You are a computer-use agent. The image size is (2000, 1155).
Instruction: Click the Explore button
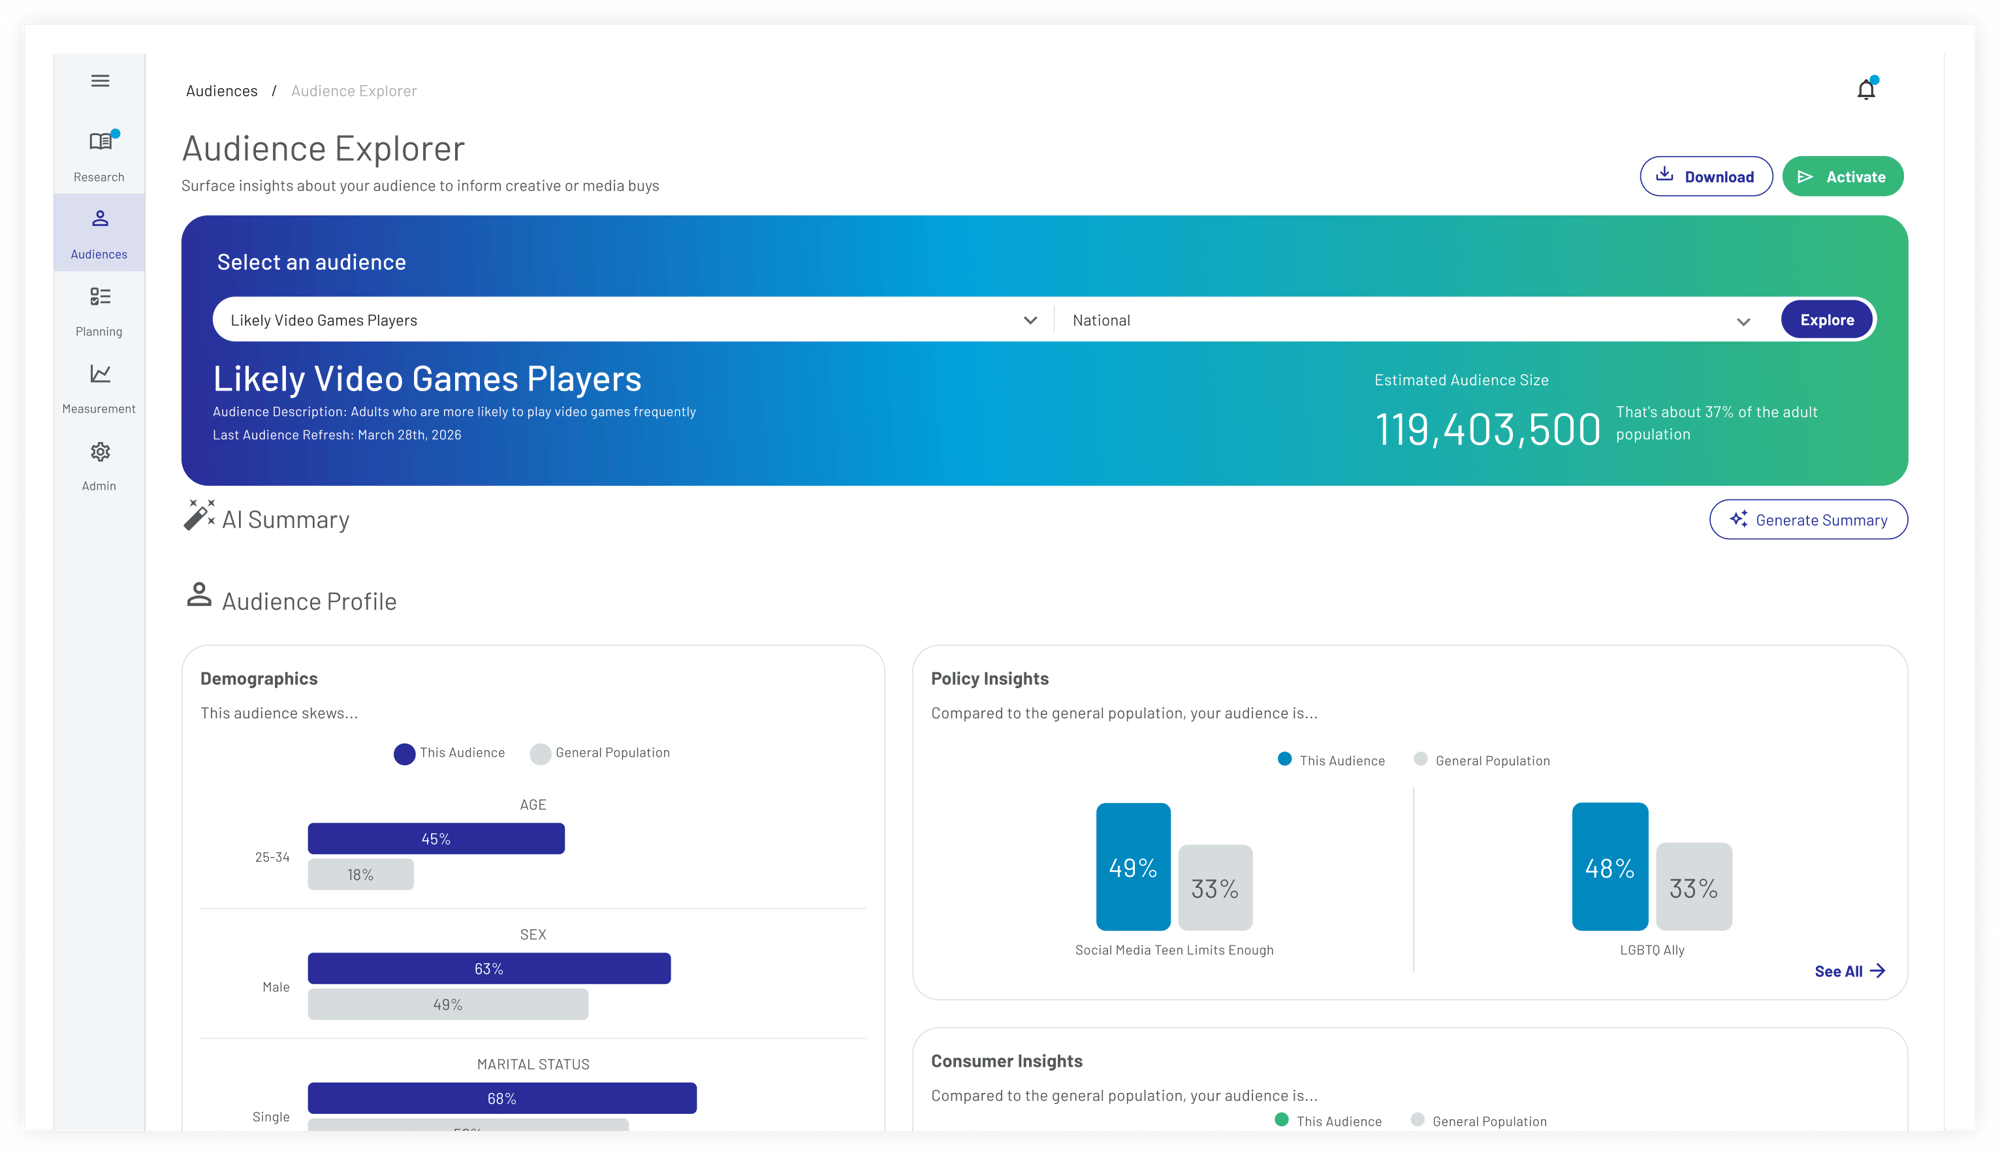[1827, 320]
